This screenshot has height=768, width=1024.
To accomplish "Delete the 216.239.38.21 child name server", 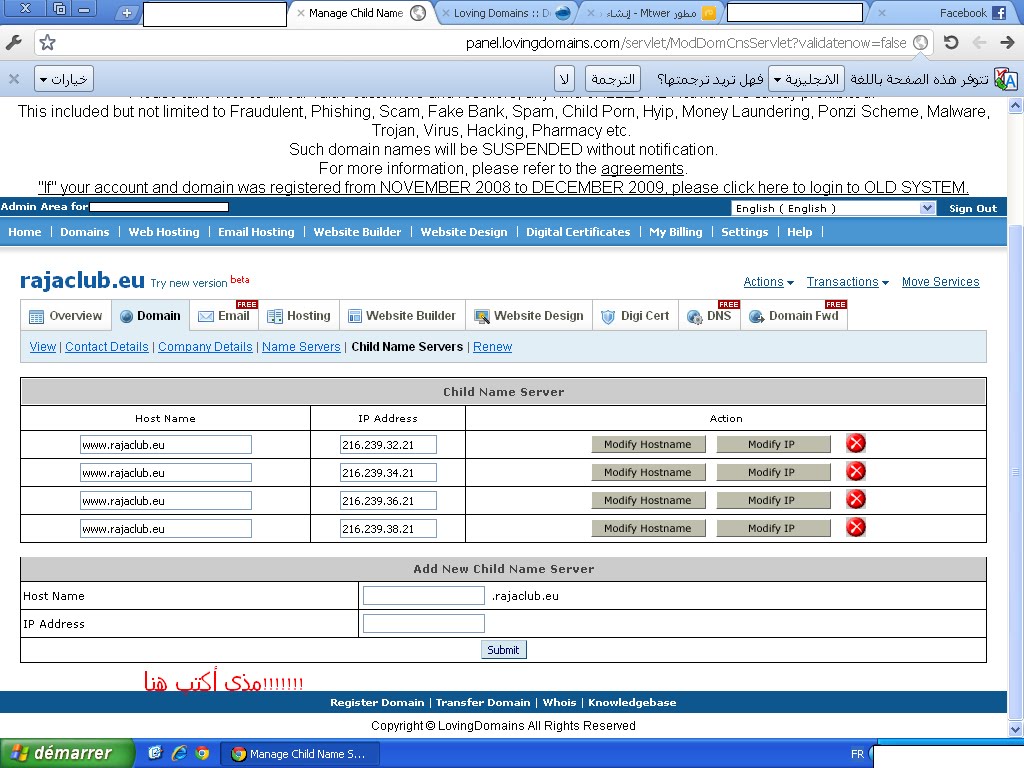I will click(856, 528).
